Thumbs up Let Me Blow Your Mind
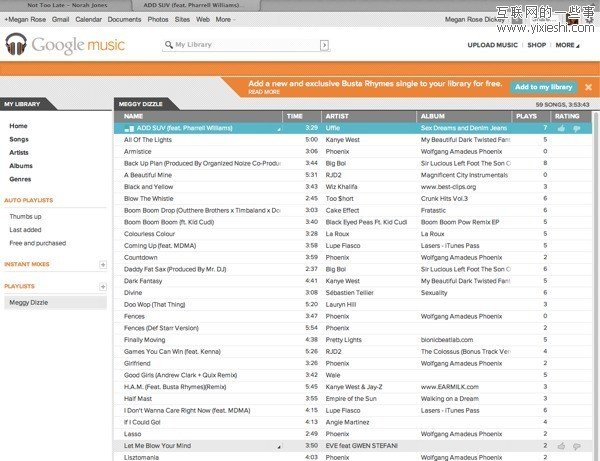 pos(561,445)
